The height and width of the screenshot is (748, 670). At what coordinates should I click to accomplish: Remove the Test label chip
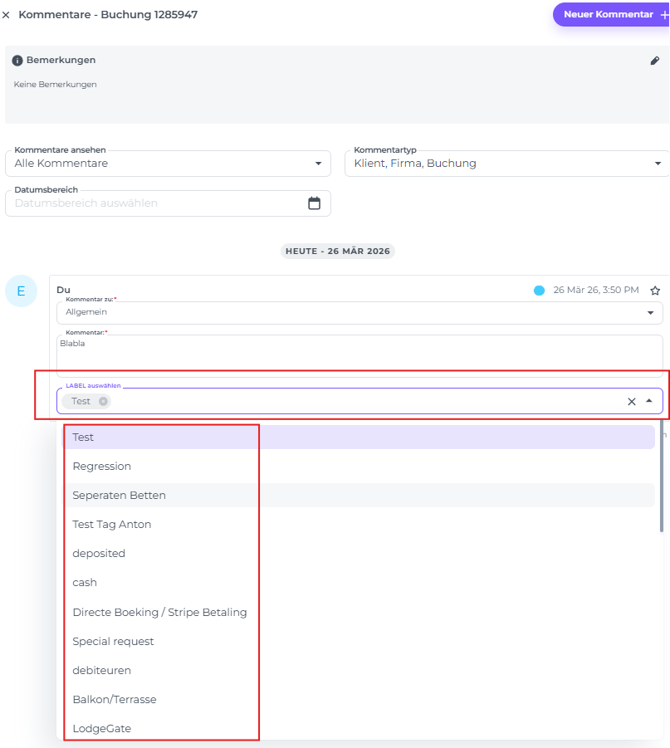103,401
